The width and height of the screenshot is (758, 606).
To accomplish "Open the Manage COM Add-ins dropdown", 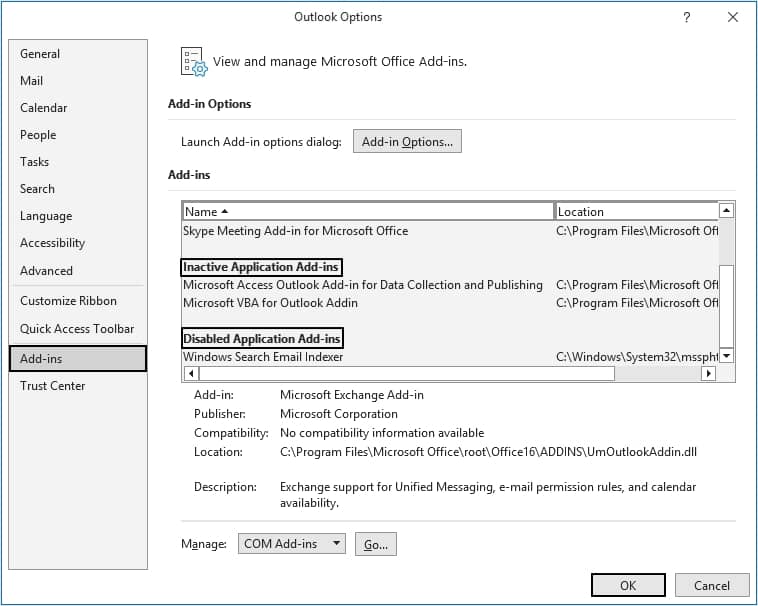I will point(292,544).
